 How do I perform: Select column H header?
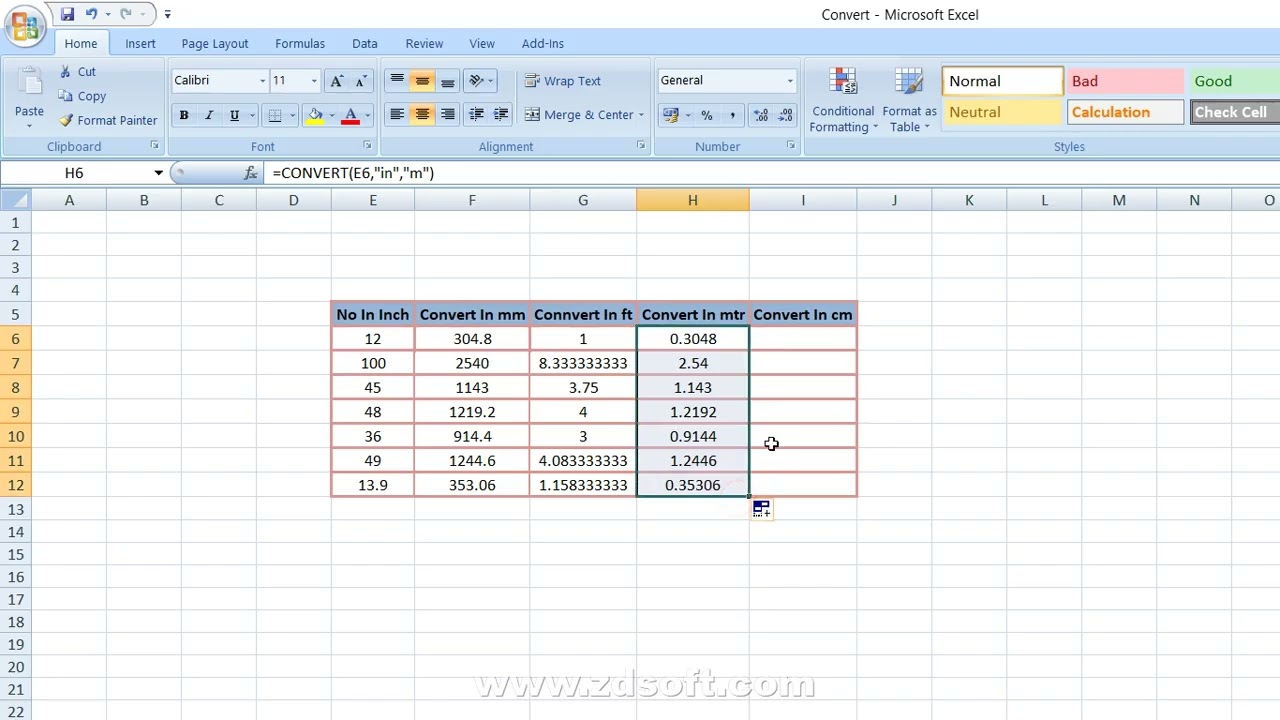[x=693, y=201]
